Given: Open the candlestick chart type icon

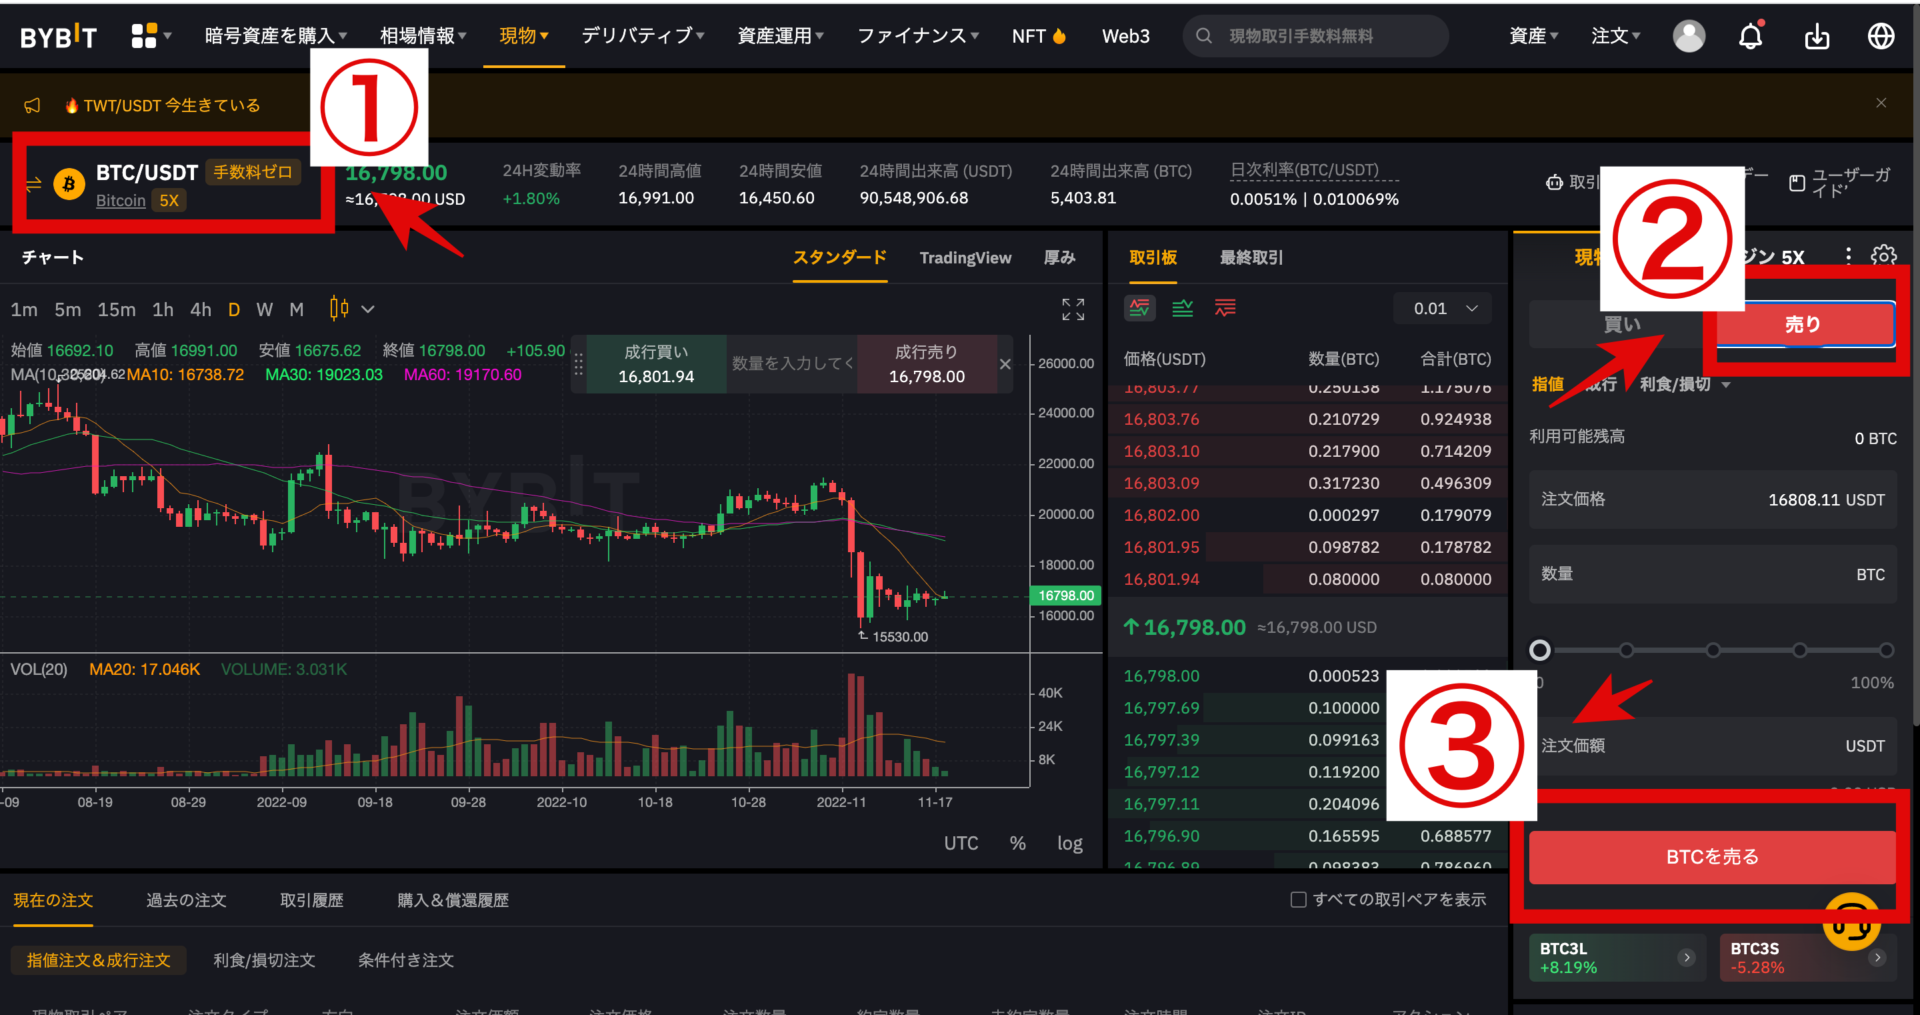Looking at the screenshot, I should 339,309.
